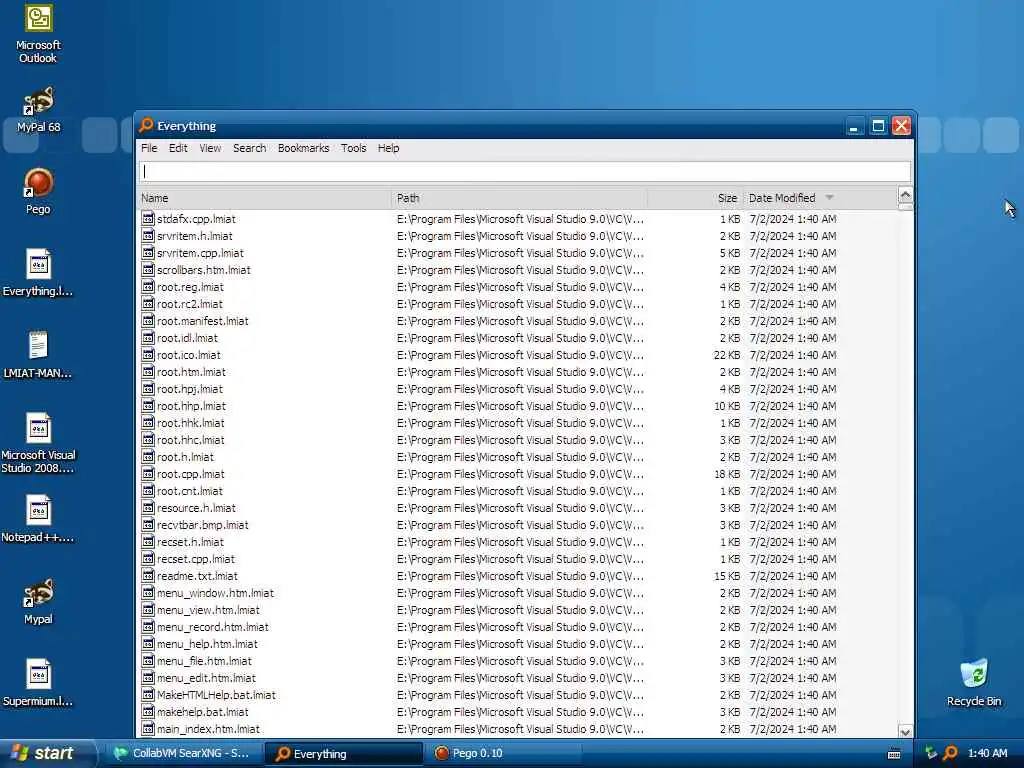
Task: Select file root.h.lmiat
Action: pos(185,456)
